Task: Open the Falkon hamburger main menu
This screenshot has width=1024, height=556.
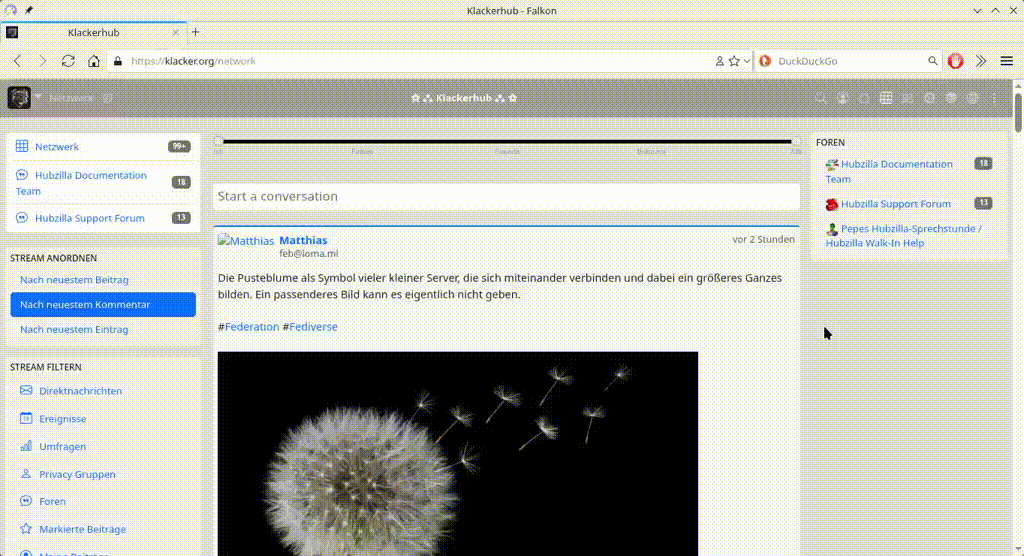Action: 1006,61
